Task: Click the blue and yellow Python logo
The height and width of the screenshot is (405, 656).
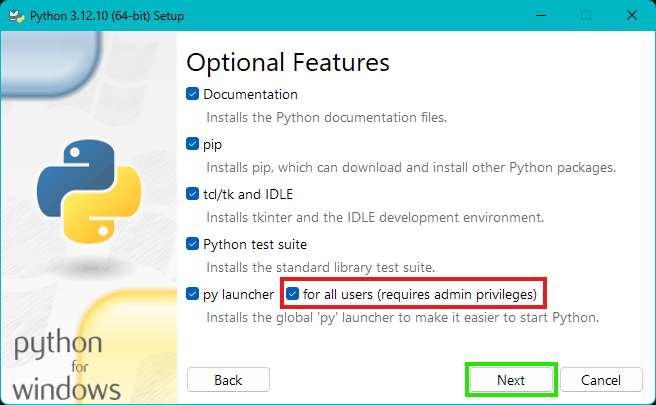Action: [89, 192]
